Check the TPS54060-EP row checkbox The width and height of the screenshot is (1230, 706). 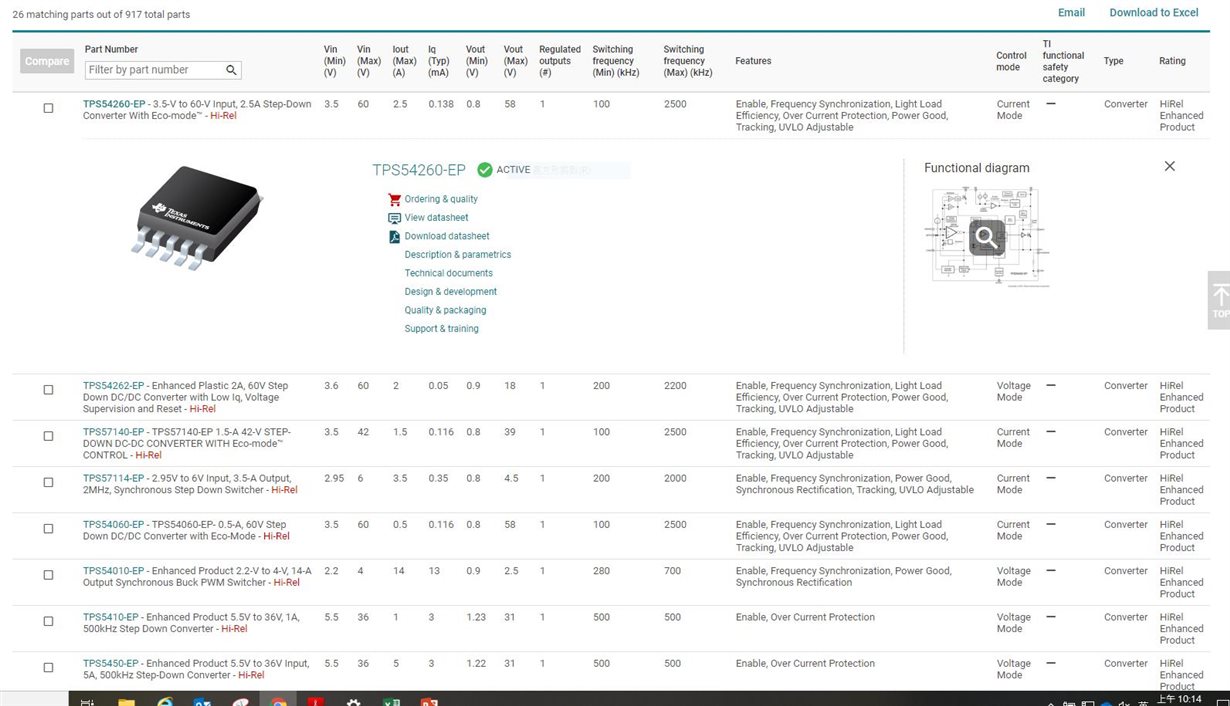48,529
